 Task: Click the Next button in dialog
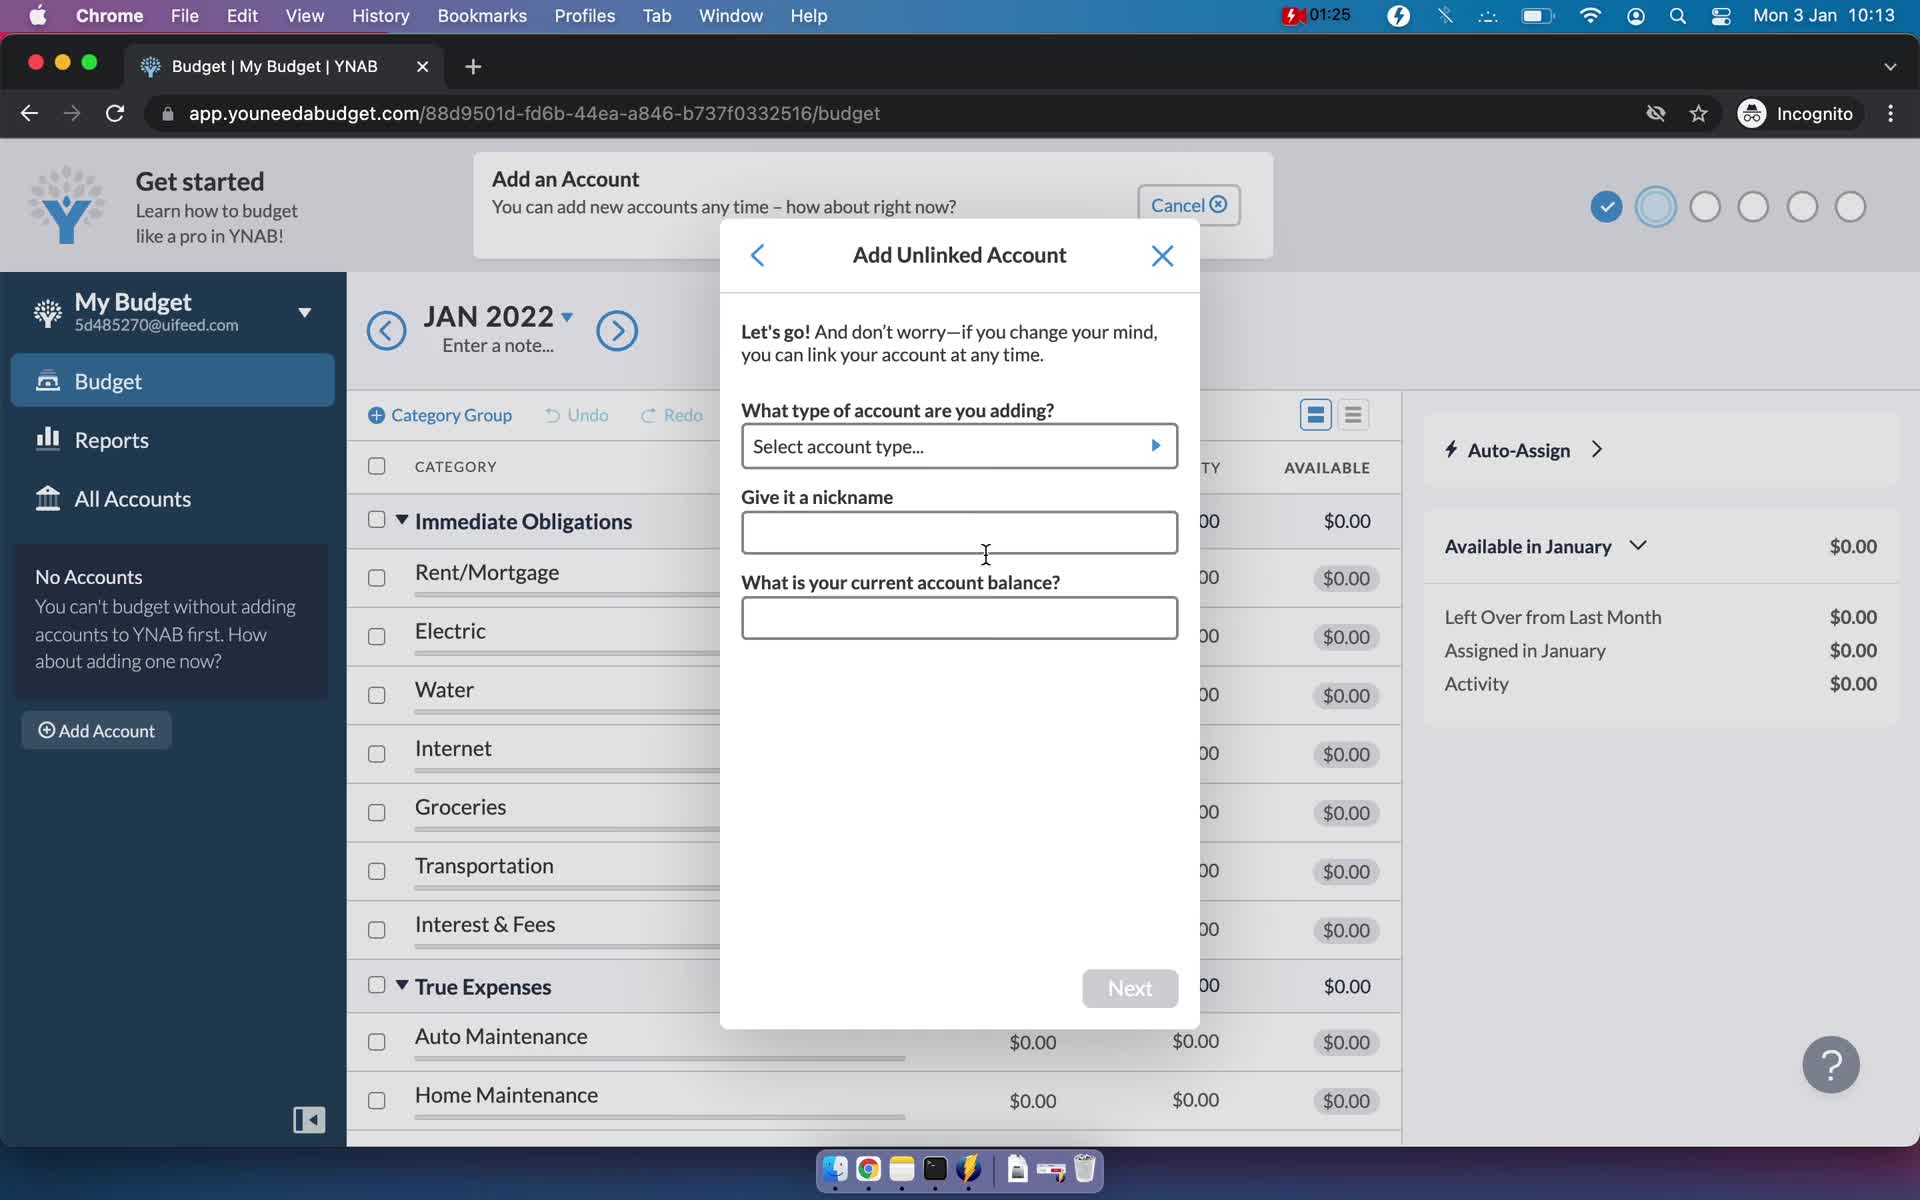coord(1129,987)
